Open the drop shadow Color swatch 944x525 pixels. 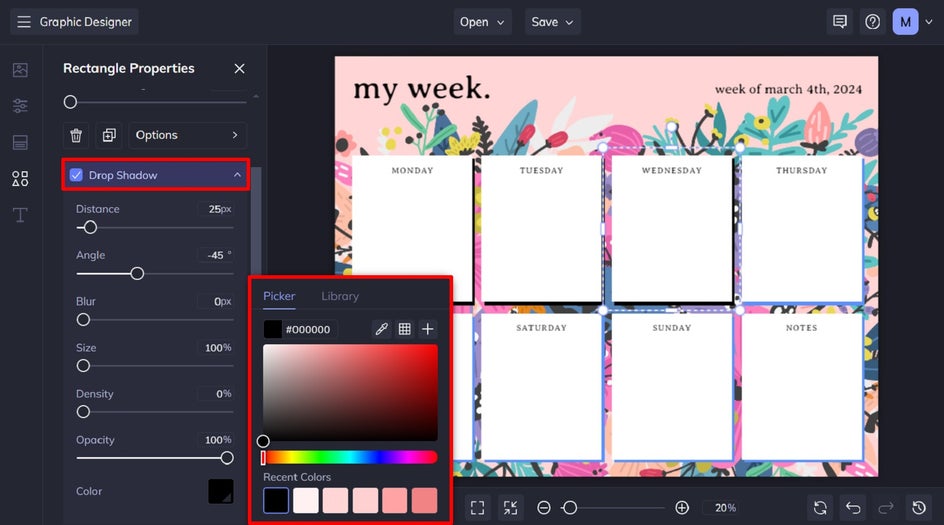220,491
